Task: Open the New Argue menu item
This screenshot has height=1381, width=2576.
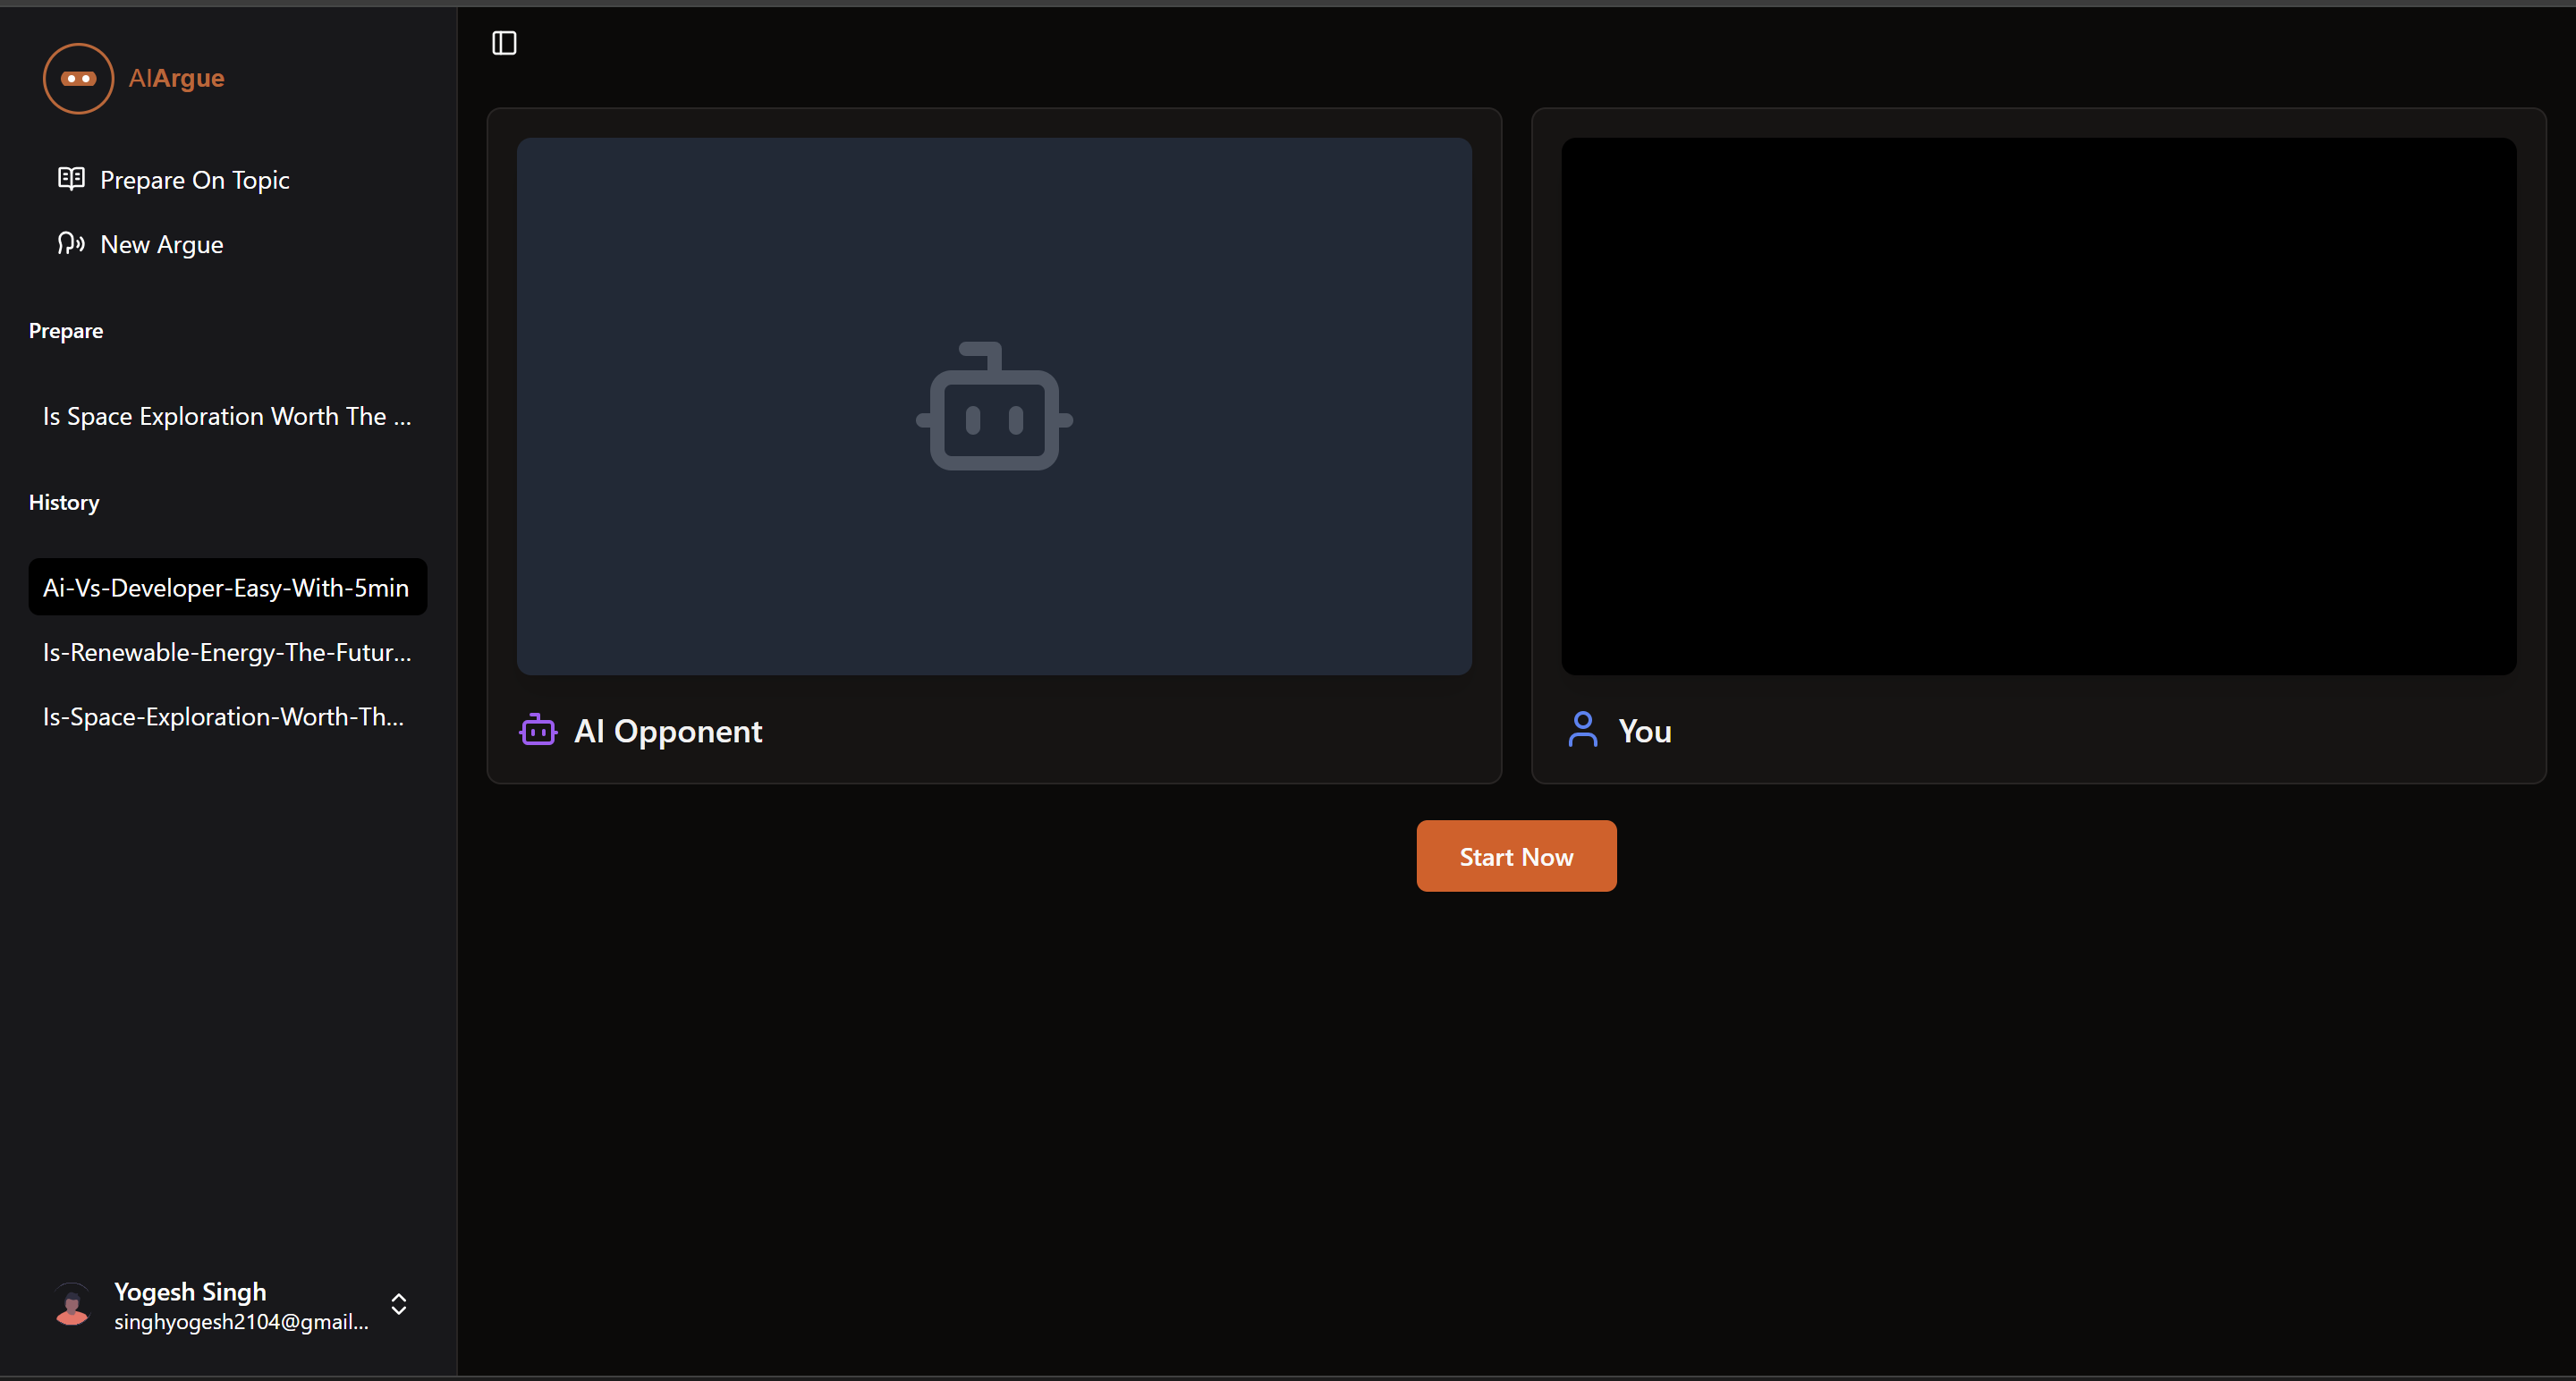Action: tap(162, 244)
